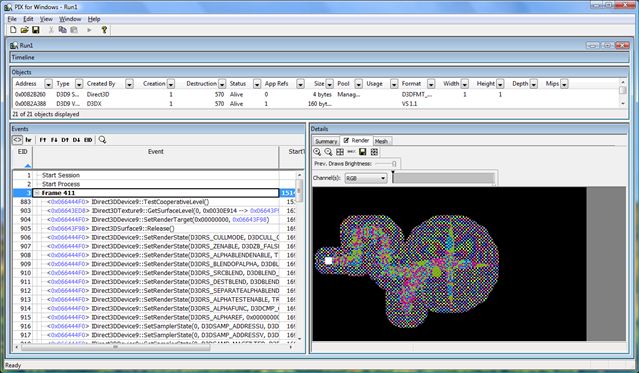Screen dimensions: 639x373
Task: Collapse the Frame 411 tree node
Action: 37,193
